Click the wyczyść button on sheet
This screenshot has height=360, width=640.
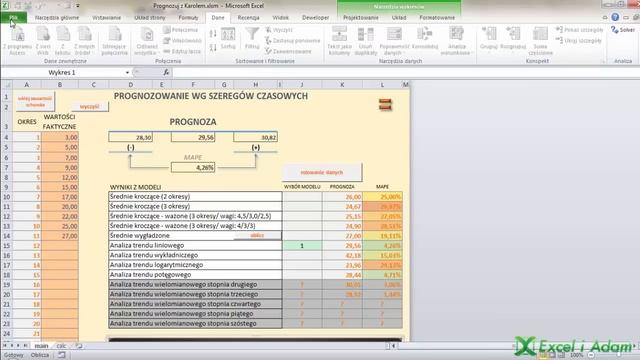click(90, 106)
